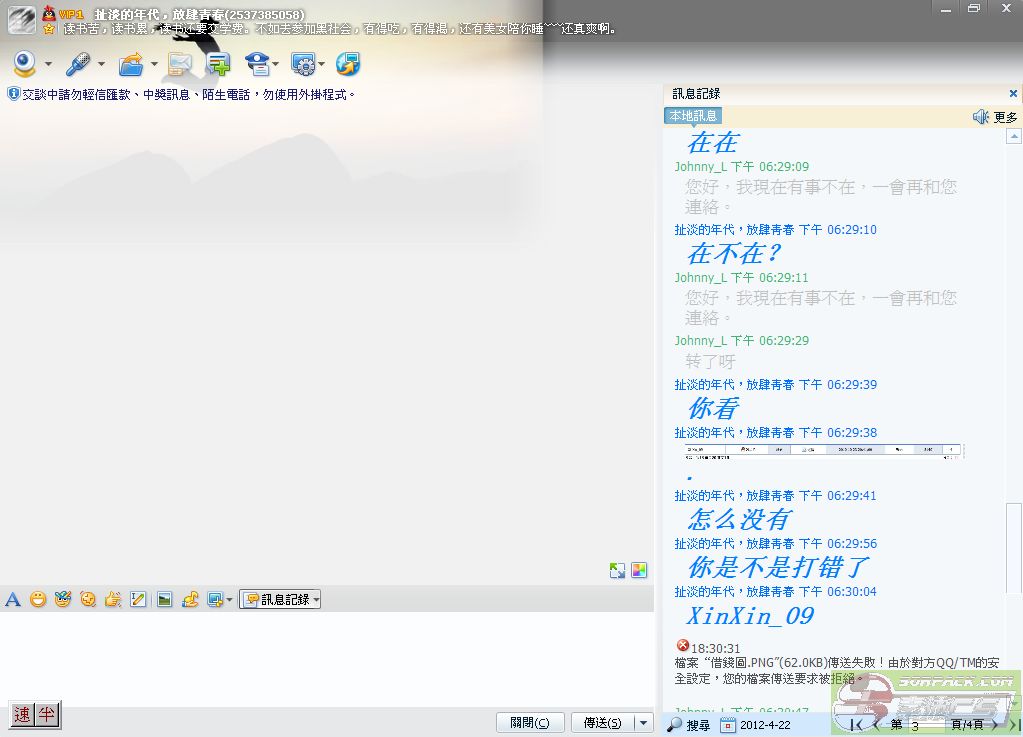Open the 訊息記錄 dropdown in the toolbar

[280, 600]
